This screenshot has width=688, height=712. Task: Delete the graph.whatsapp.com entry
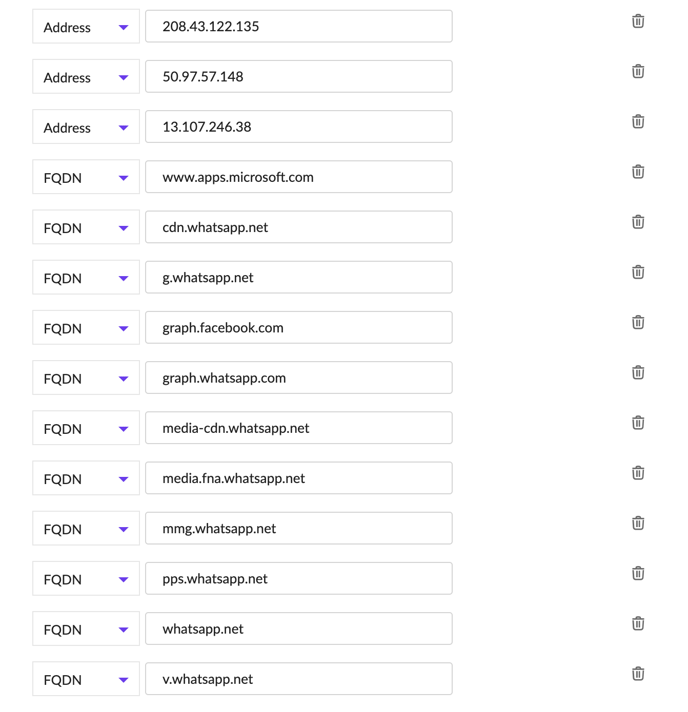637,372
